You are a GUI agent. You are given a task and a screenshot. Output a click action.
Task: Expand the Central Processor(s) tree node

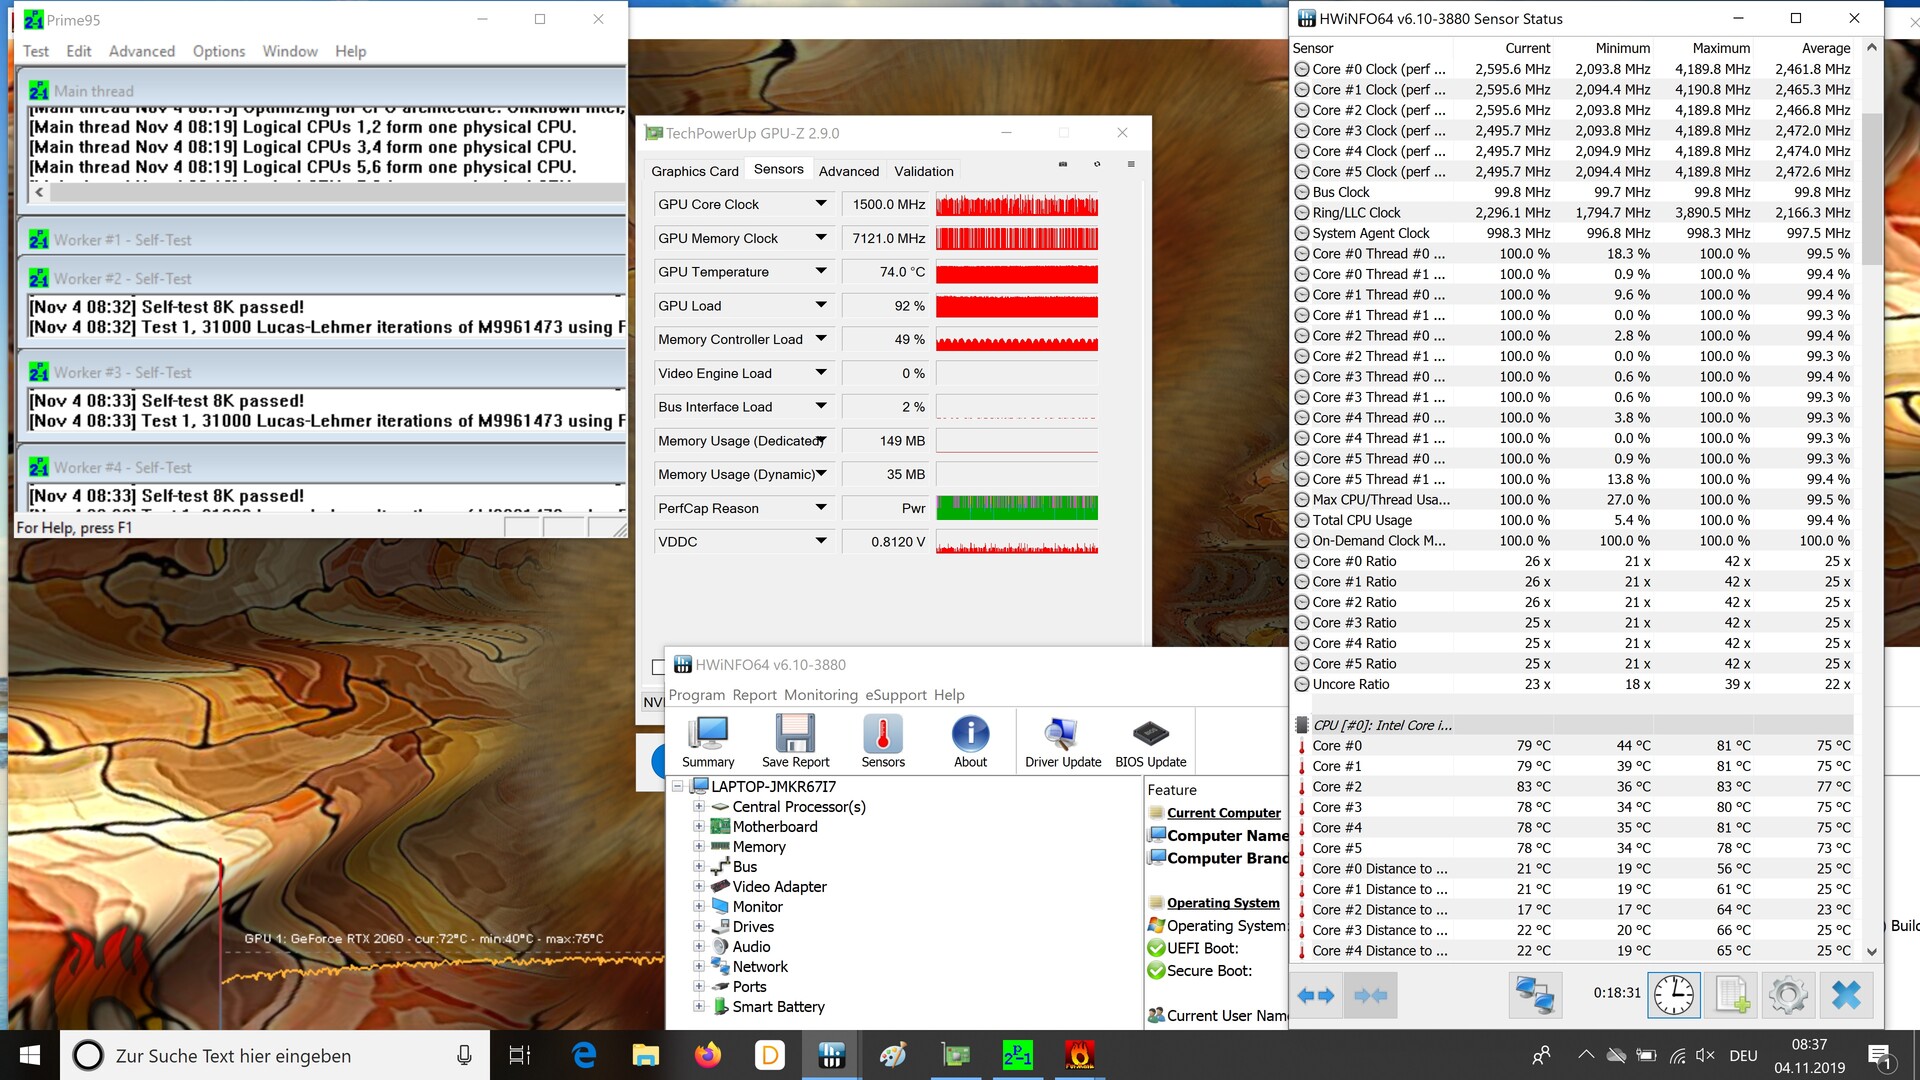tap(699, 807)
